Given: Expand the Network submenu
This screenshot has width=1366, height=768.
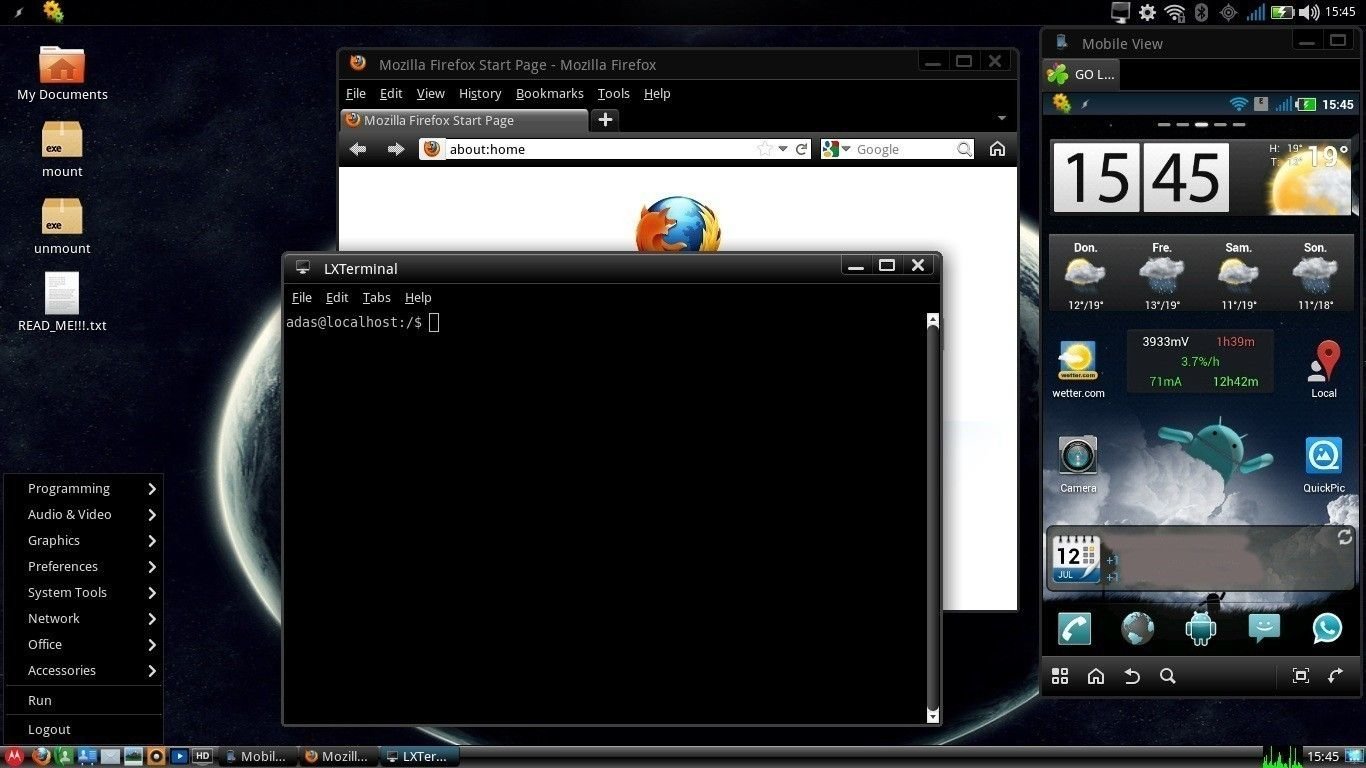Looking at the screenshot, I should [83, 618].
